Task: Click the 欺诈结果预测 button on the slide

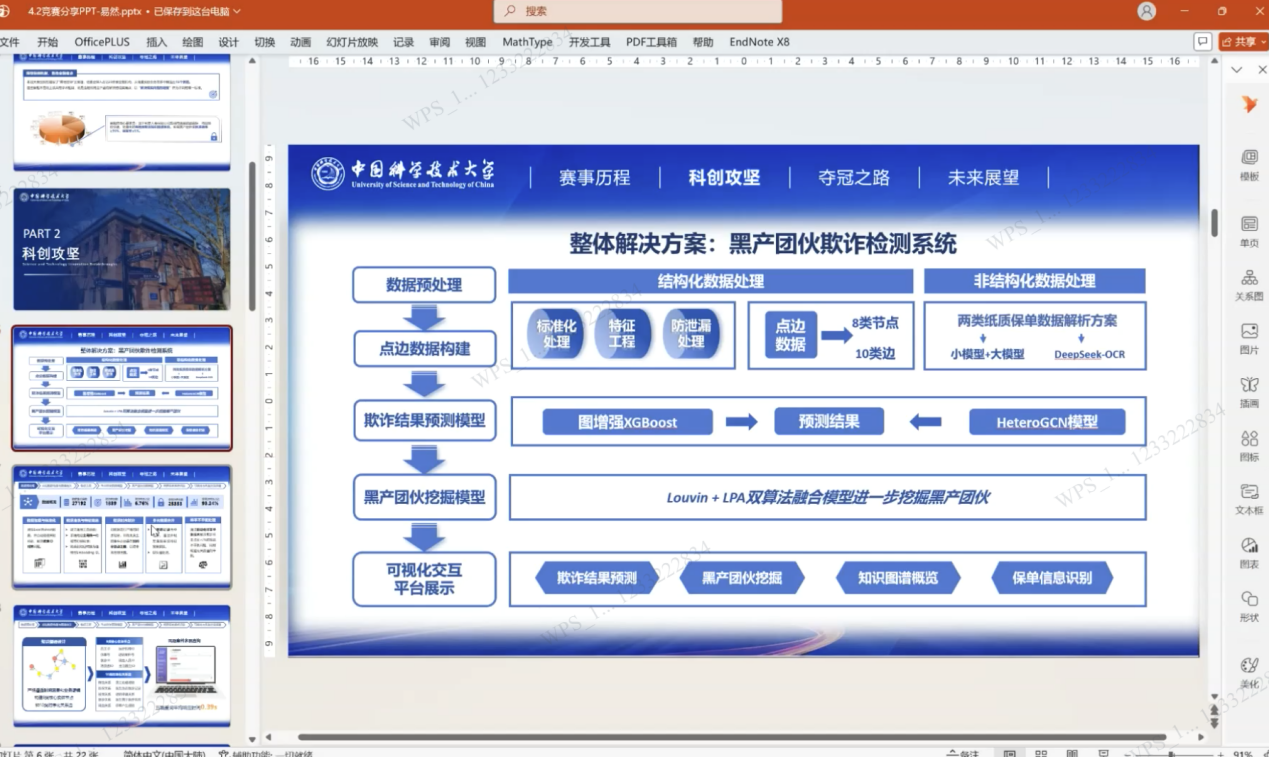Action: pos(597,578)
